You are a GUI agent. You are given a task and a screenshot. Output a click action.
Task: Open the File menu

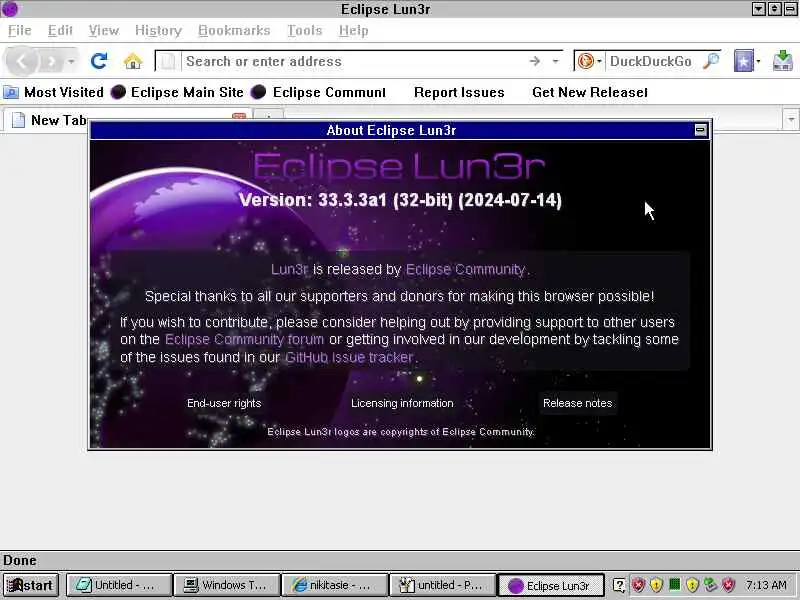coord(20,31)
